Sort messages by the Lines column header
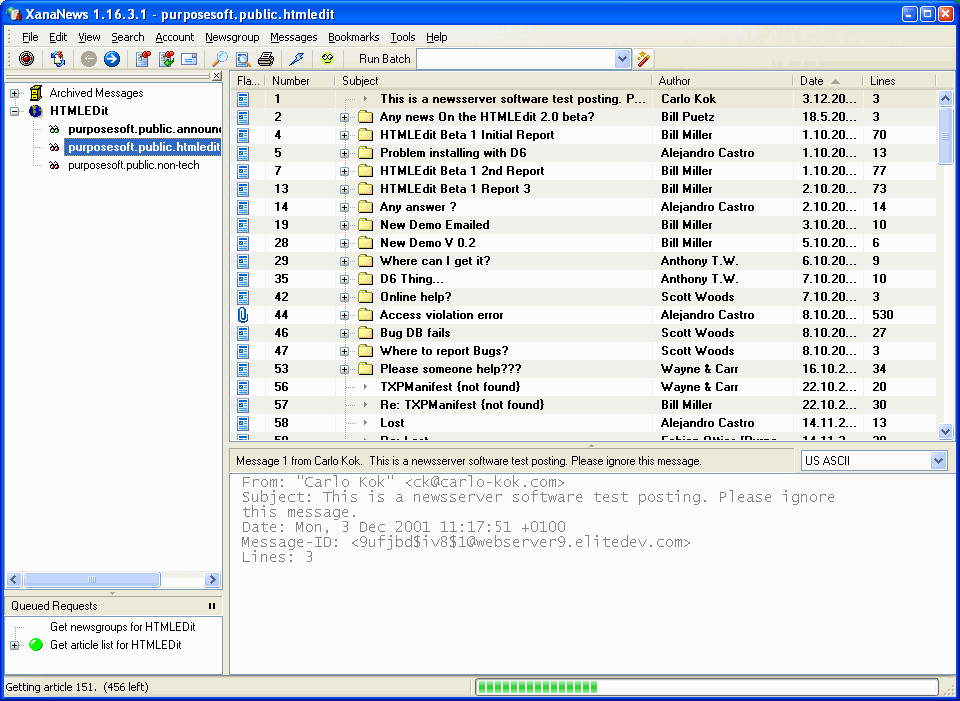Screen dimensions: 960x701 [900, 81]
